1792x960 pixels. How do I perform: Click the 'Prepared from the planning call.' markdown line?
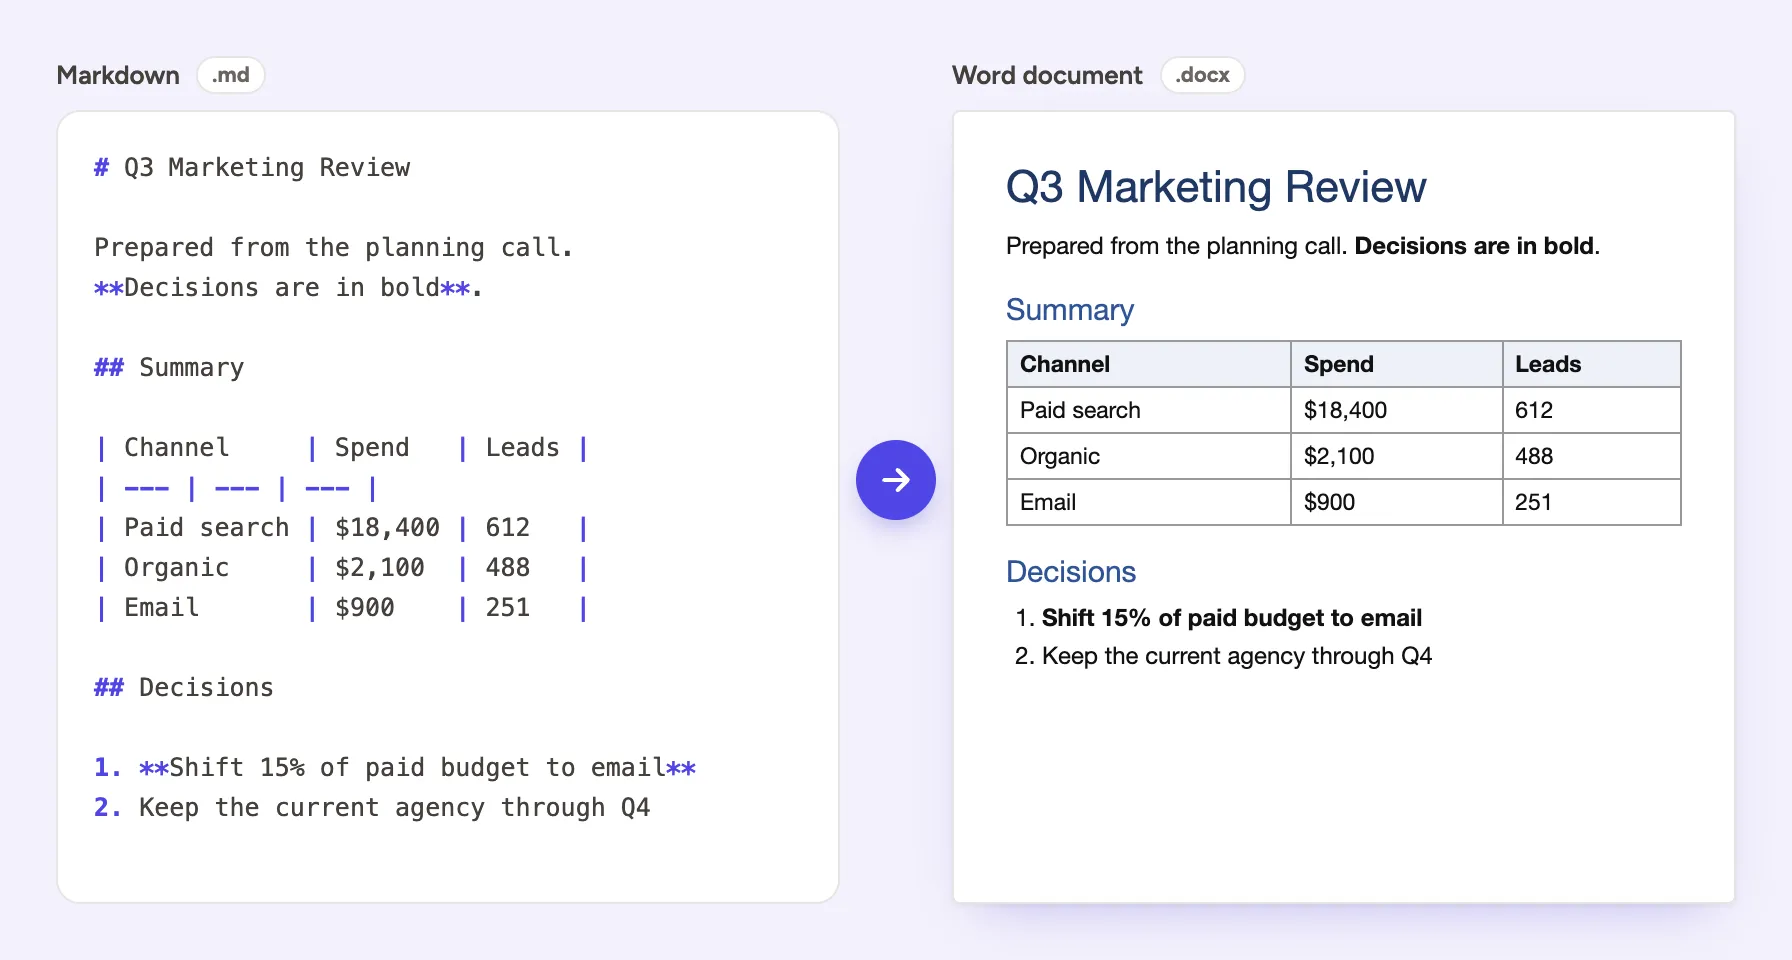tap(333, 247)
